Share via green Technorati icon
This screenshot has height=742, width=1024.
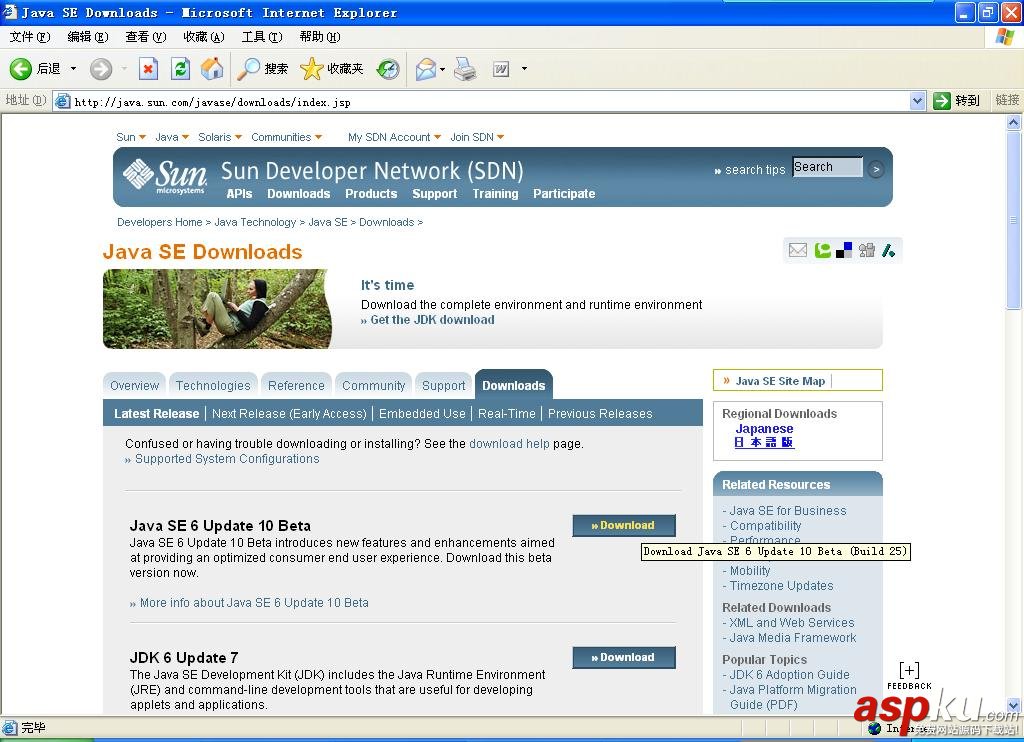(x=822, y=250)
